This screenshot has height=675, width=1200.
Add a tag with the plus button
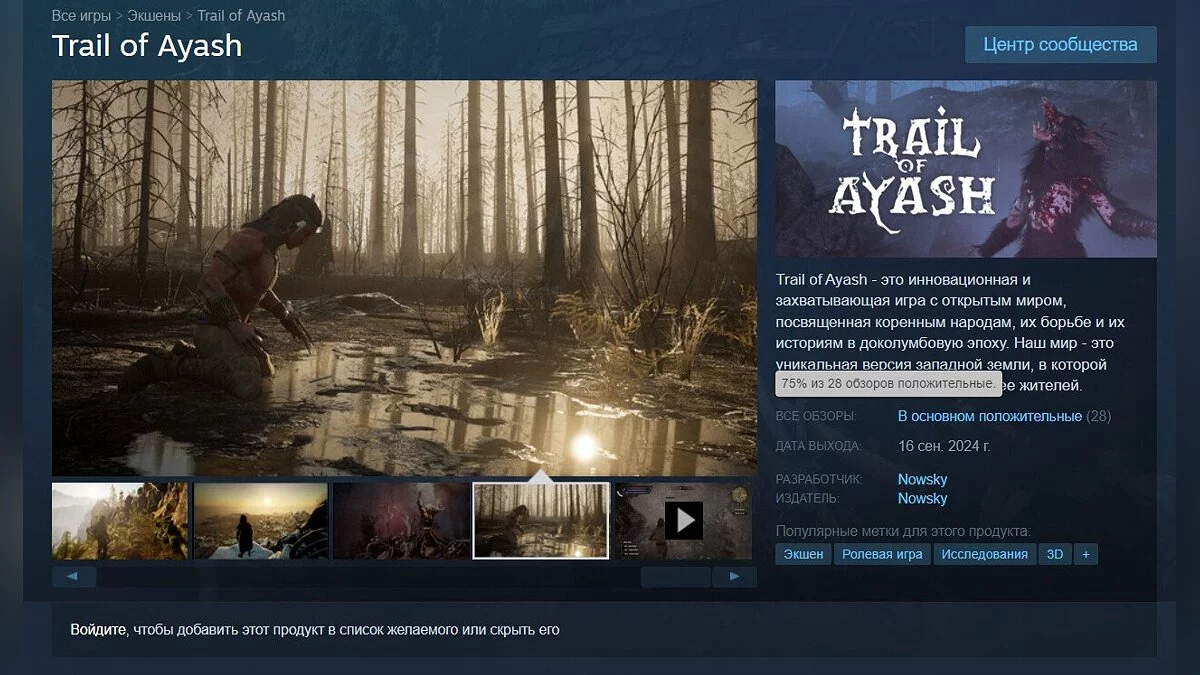[x=1085, y=554]
